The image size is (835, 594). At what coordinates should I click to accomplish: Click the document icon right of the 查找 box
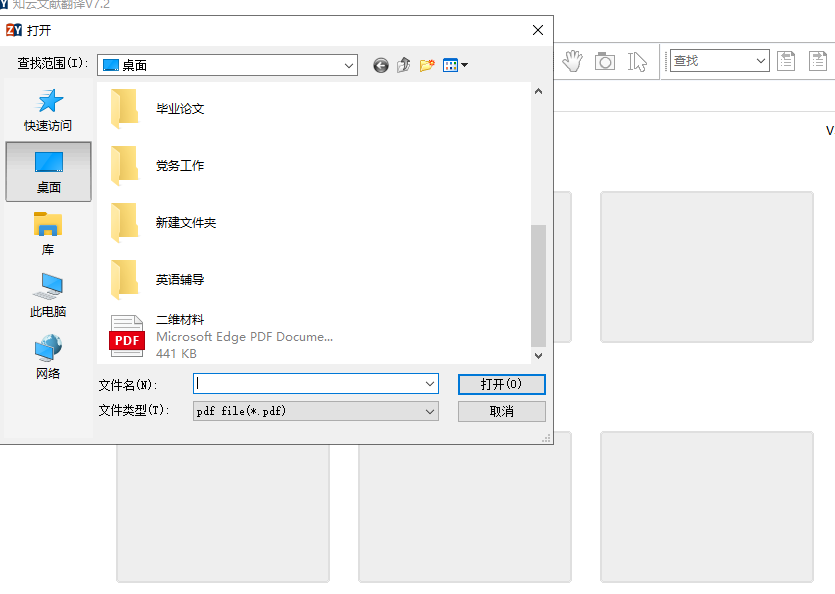click(x=786, y=60)
